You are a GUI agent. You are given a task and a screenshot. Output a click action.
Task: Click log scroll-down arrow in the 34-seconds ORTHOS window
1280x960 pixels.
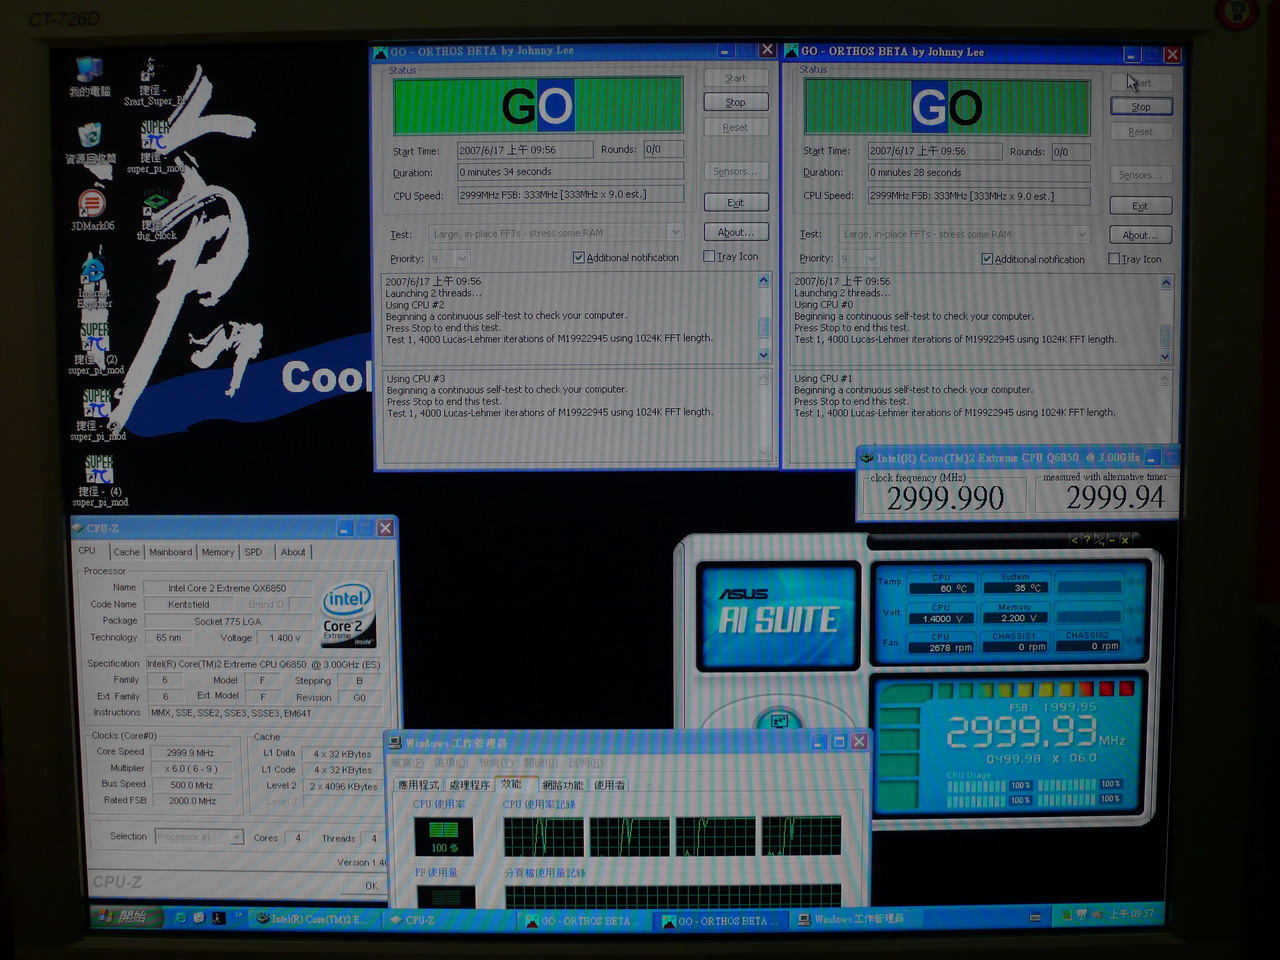coord(764,355)
